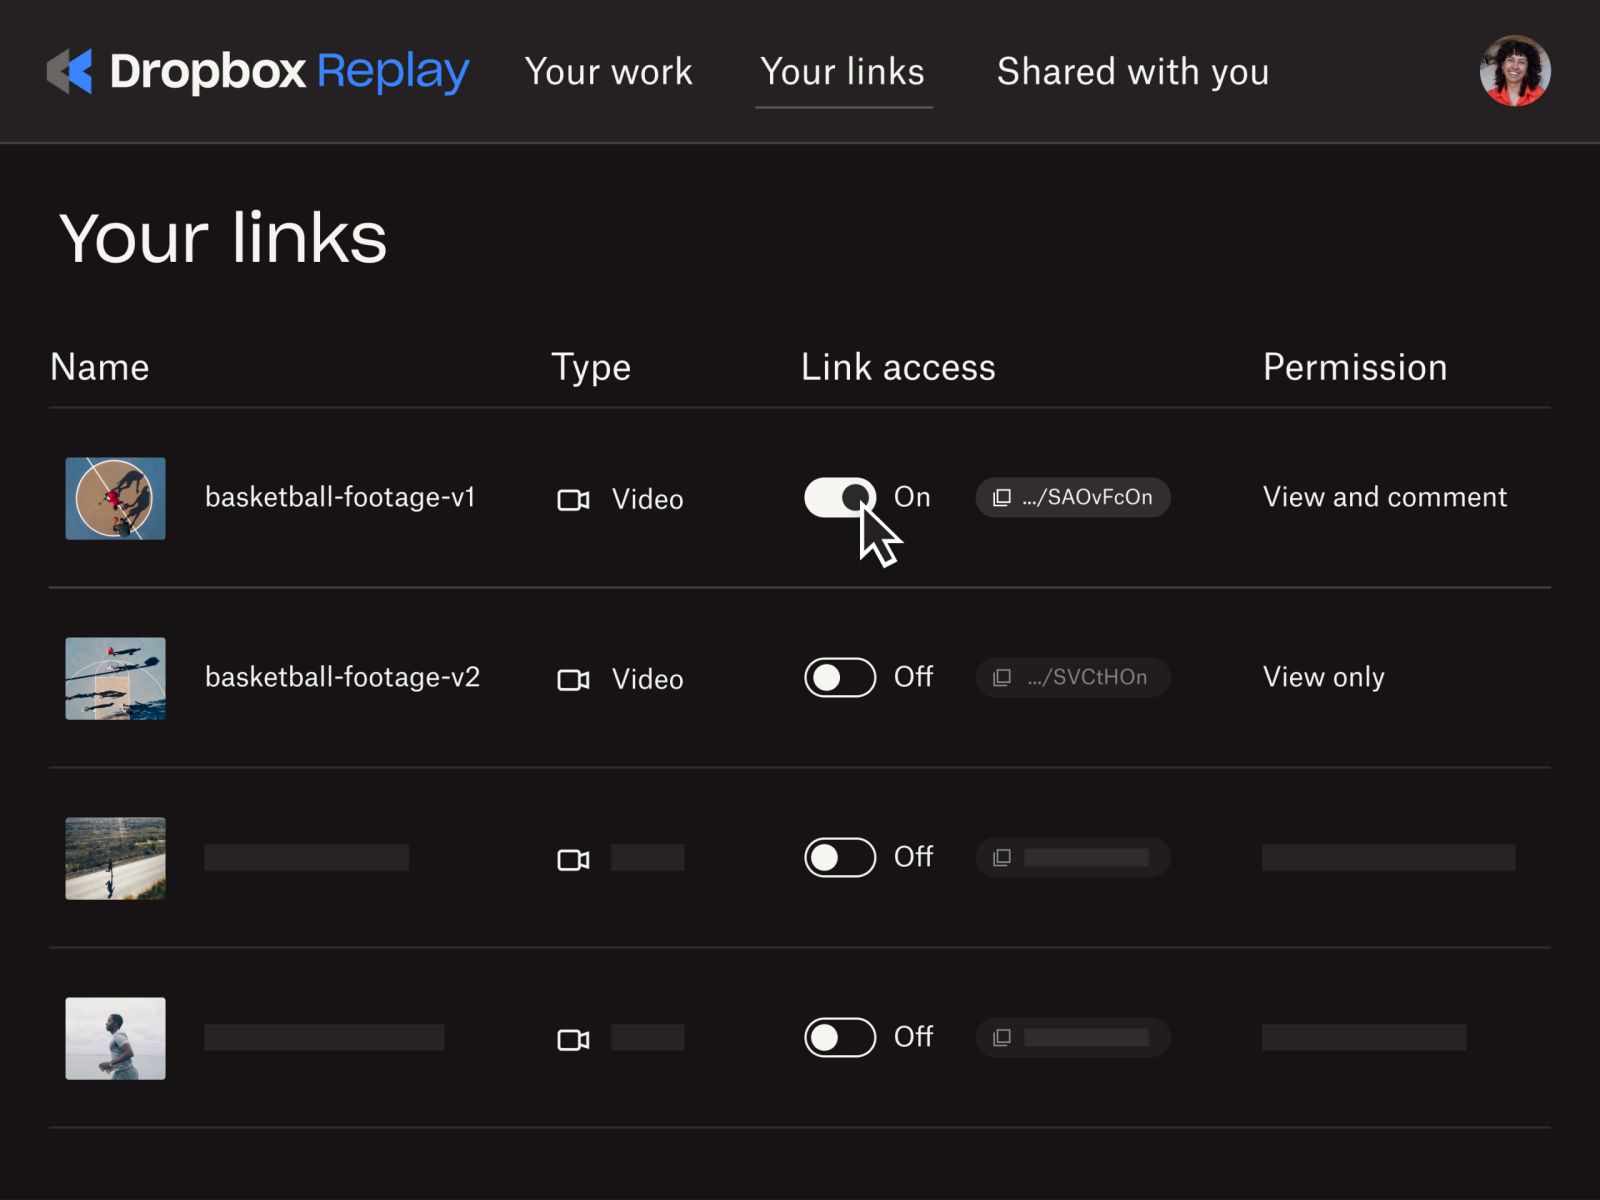Screen dimensions: 1600x1200
Task: Click the copy icon beside .../SVCtHOn
Action: tap(1001, 677)
